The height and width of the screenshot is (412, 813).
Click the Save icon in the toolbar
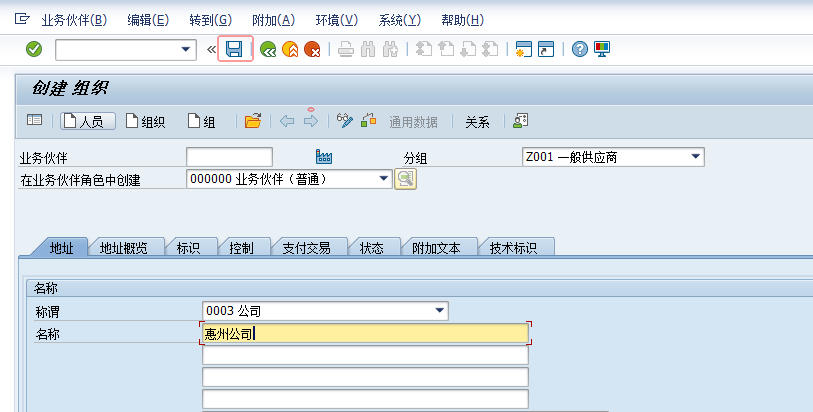(235, 49)
